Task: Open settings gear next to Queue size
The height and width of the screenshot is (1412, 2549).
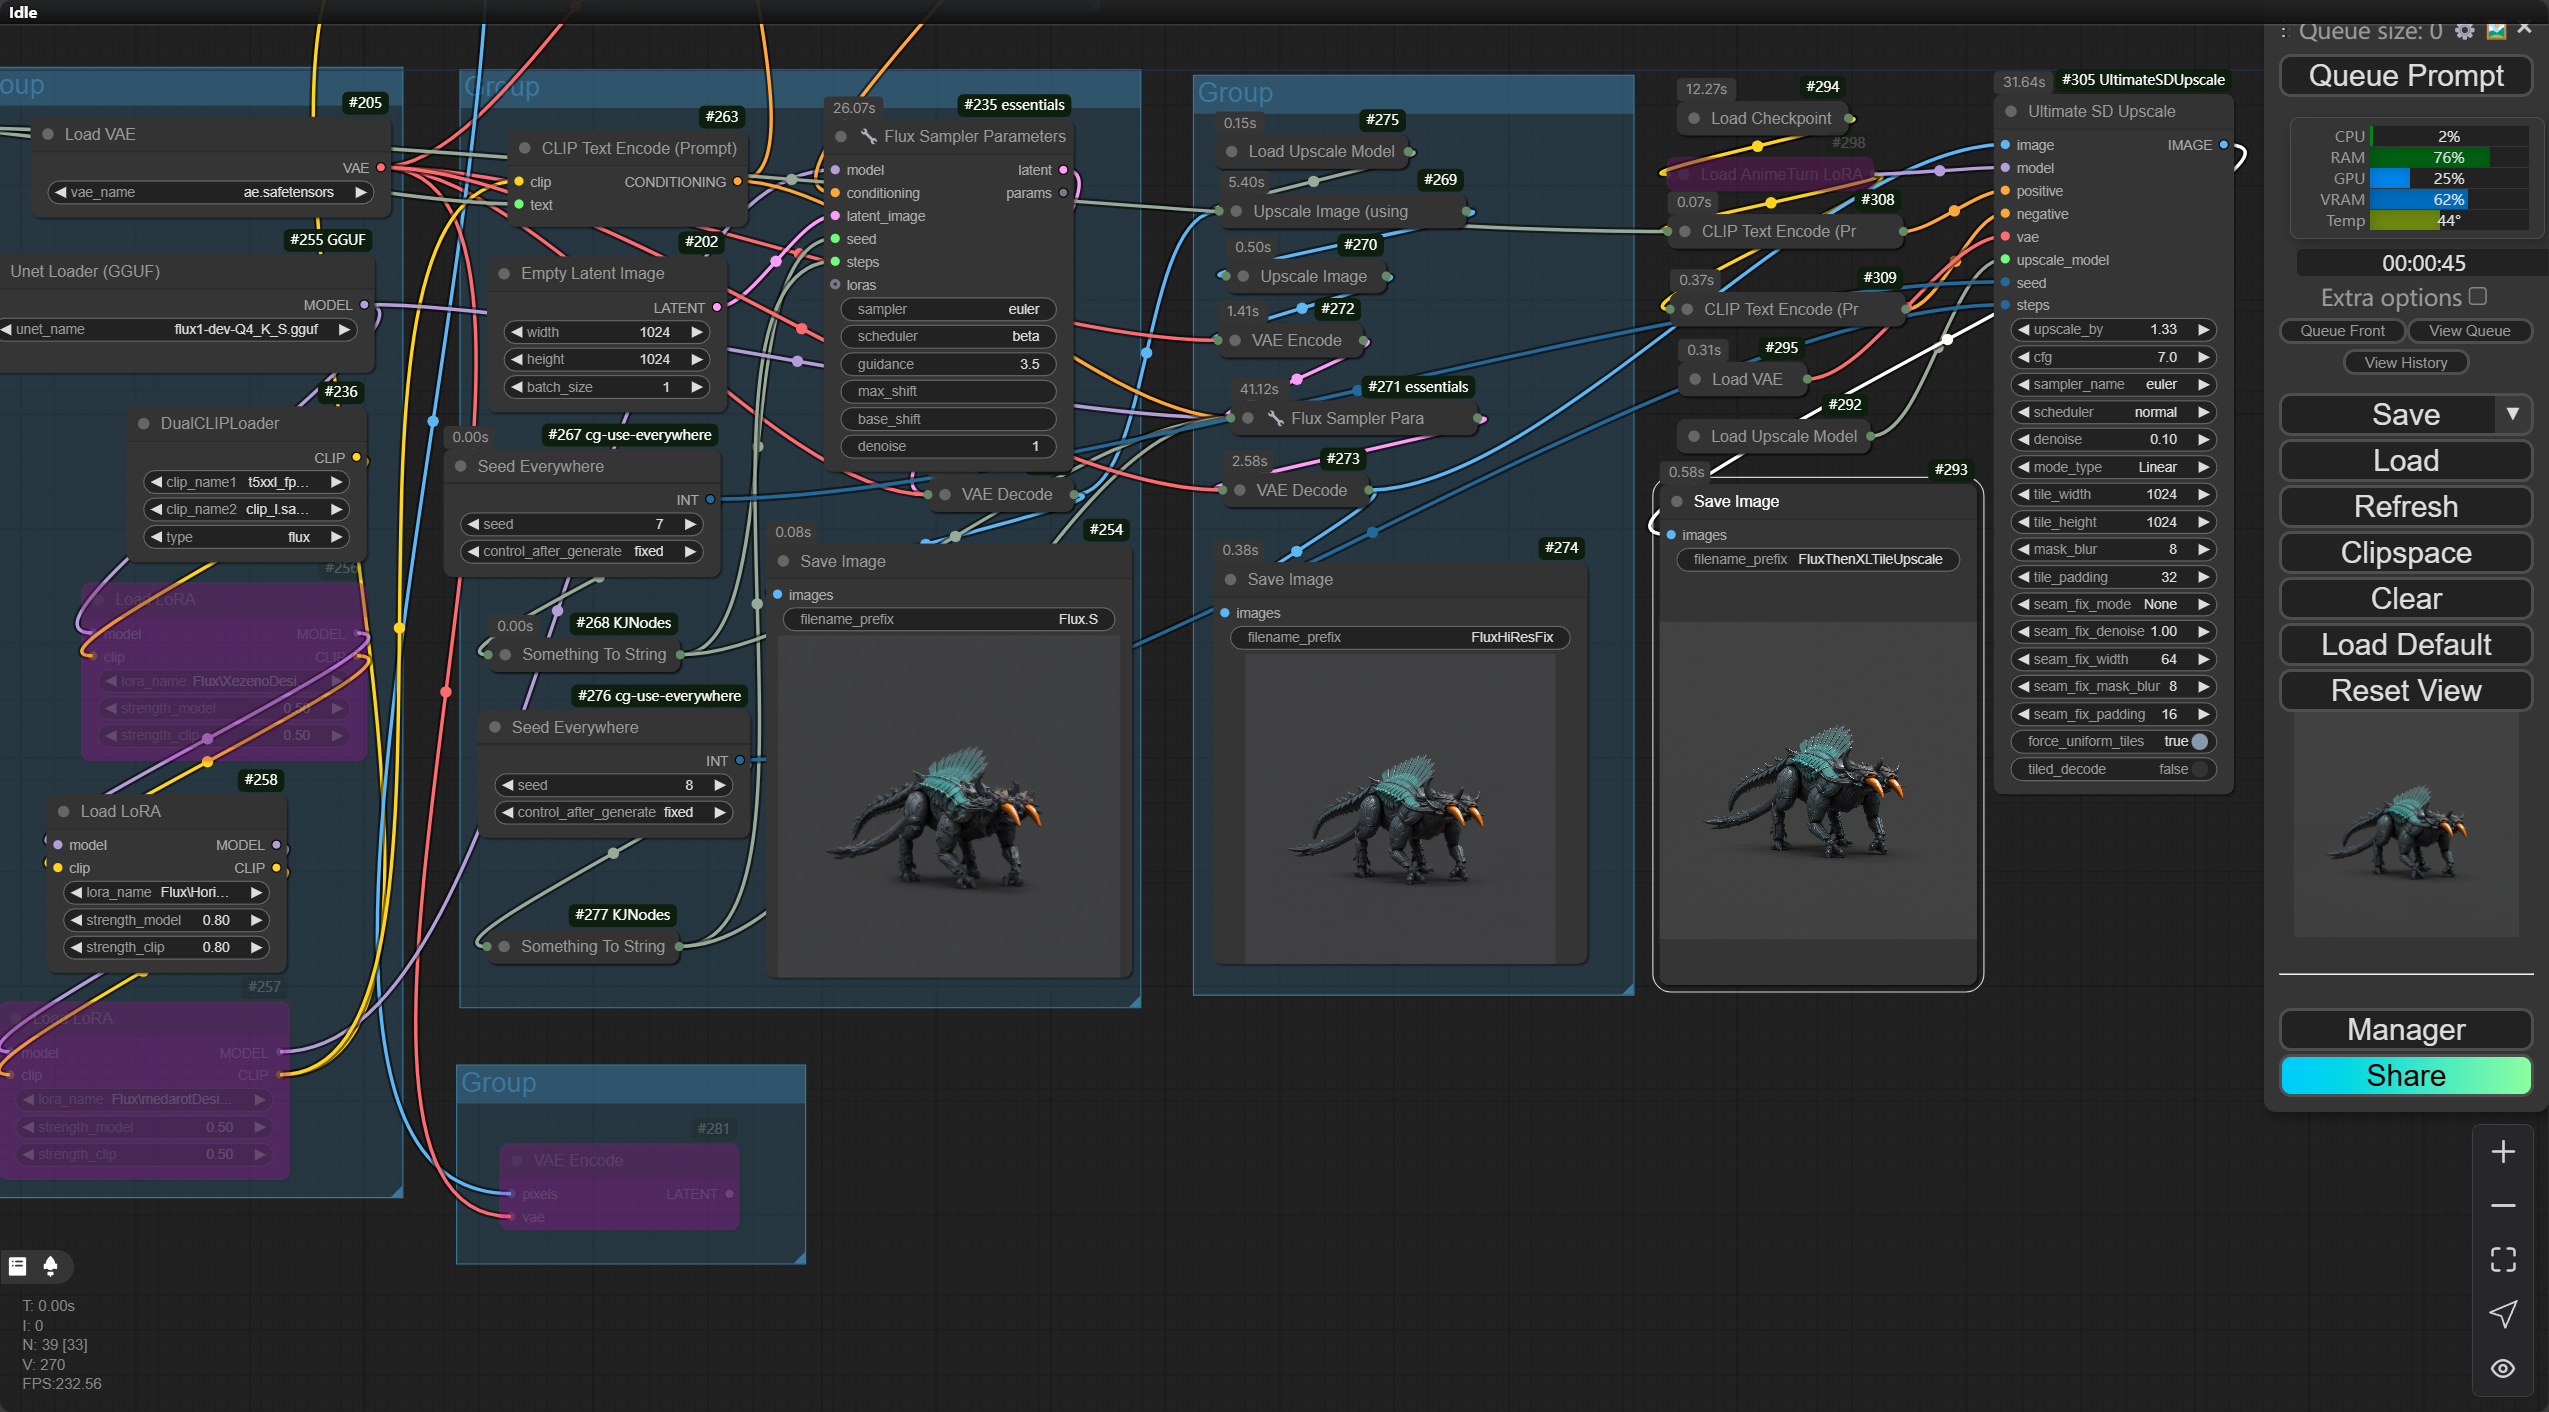Action: [2465, 31]
